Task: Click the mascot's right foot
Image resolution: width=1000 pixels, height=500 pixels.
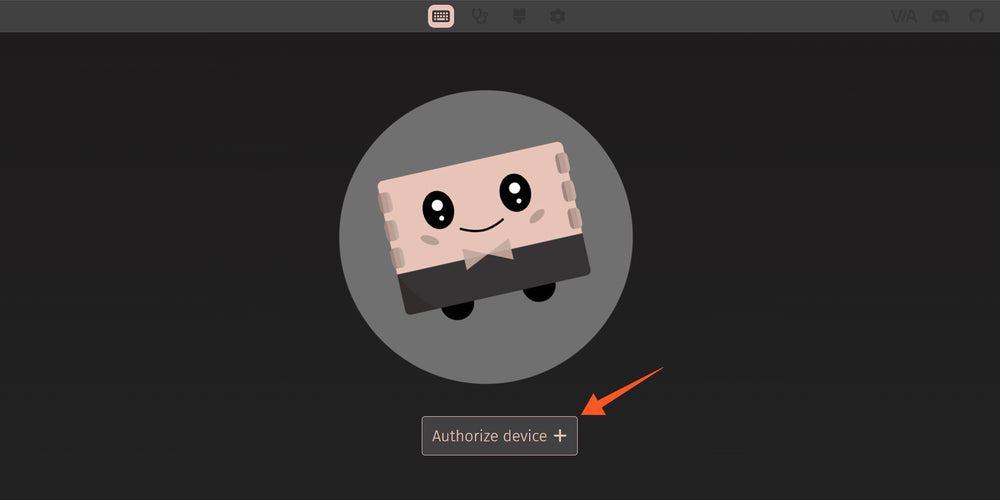Action: [540, 291]
